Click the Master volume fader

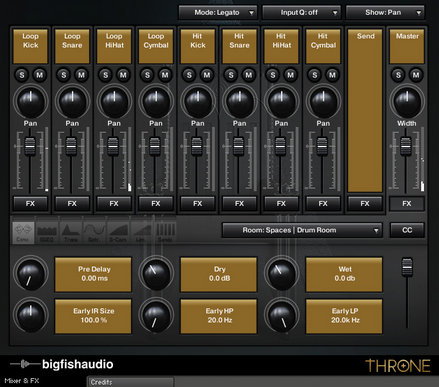[406, 146]
